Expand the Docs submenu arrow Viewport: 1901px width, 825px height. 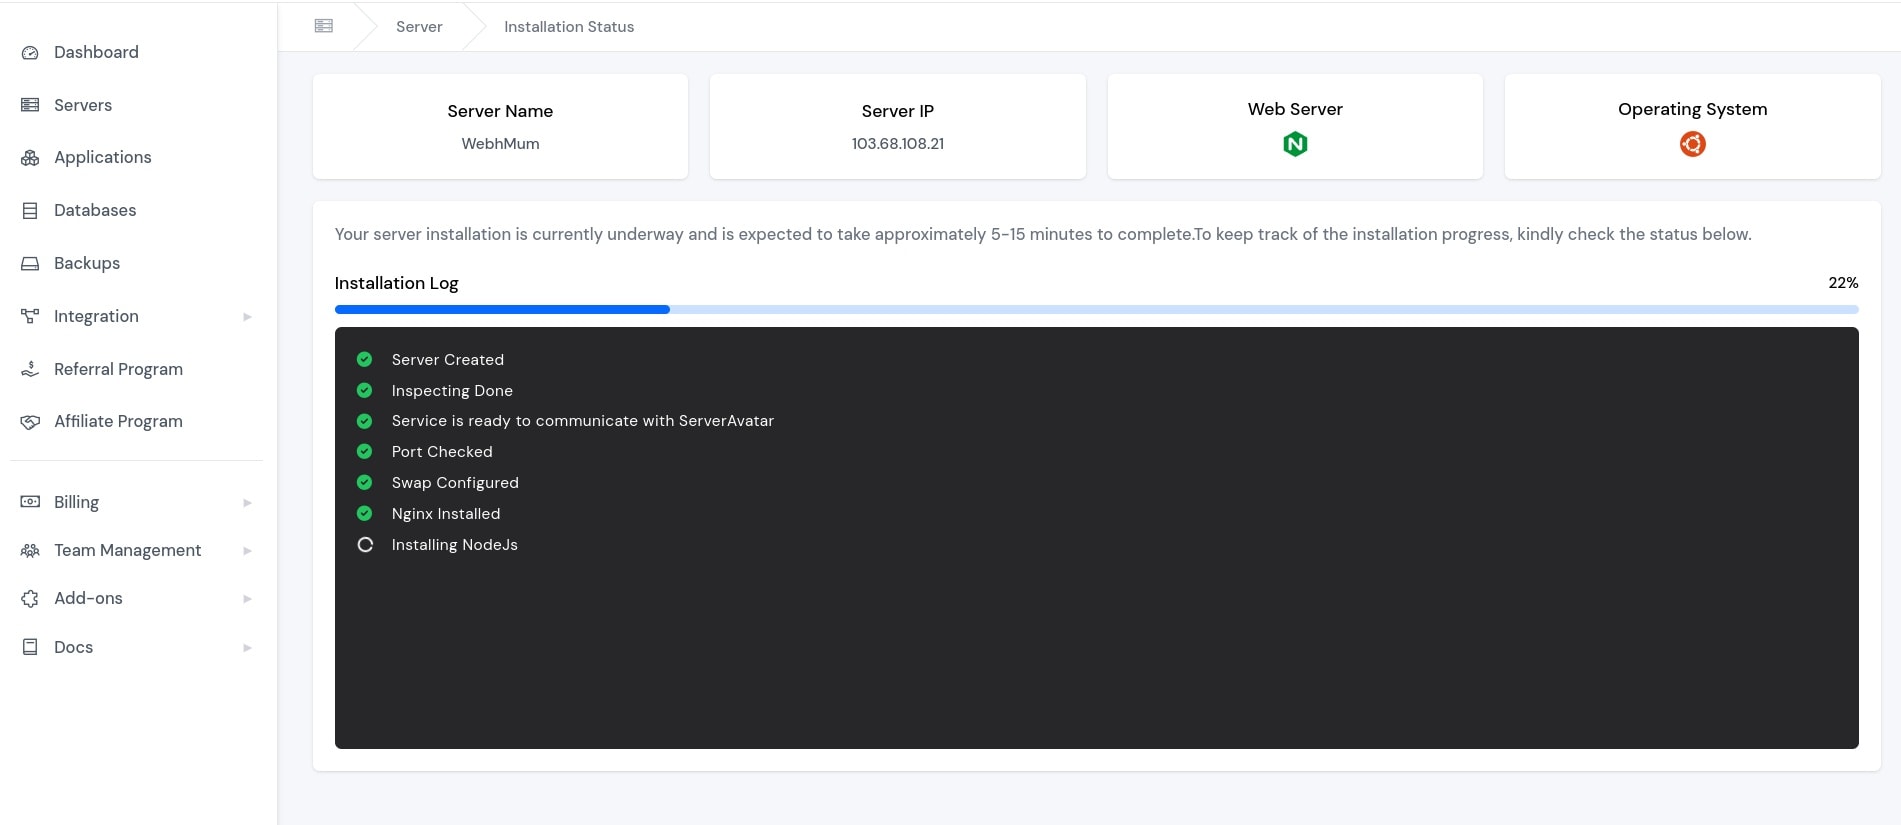click(247, 648)
